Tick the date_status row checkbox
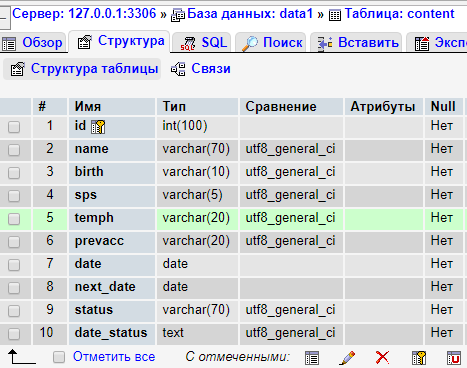467x368 pixels. tap(14, 334)
